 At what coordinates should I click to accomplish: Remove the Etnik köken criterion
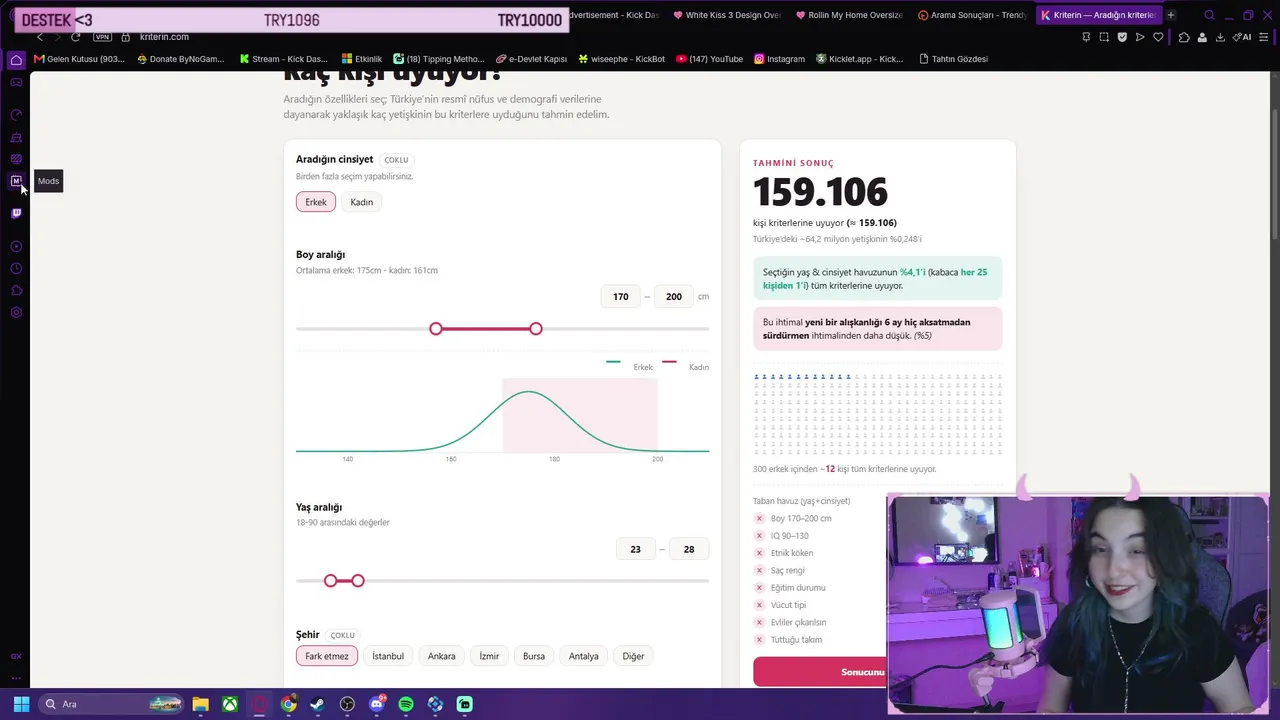pyautogui.click(x=759, y=553)
